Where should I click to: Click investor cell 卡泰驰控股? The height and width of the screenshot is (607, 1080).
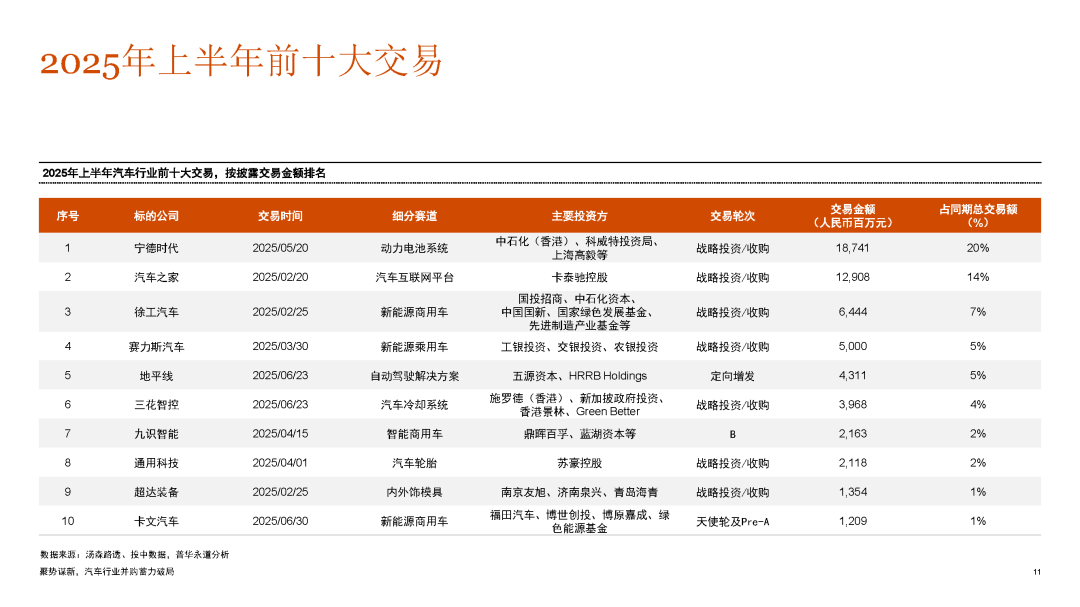(579, 277)
